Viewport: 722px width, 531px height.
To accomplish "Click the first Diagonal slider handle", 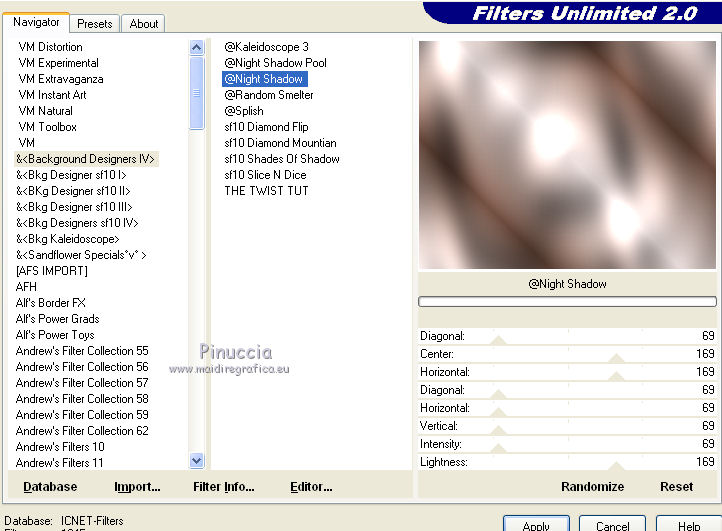I will pos(498,341).
